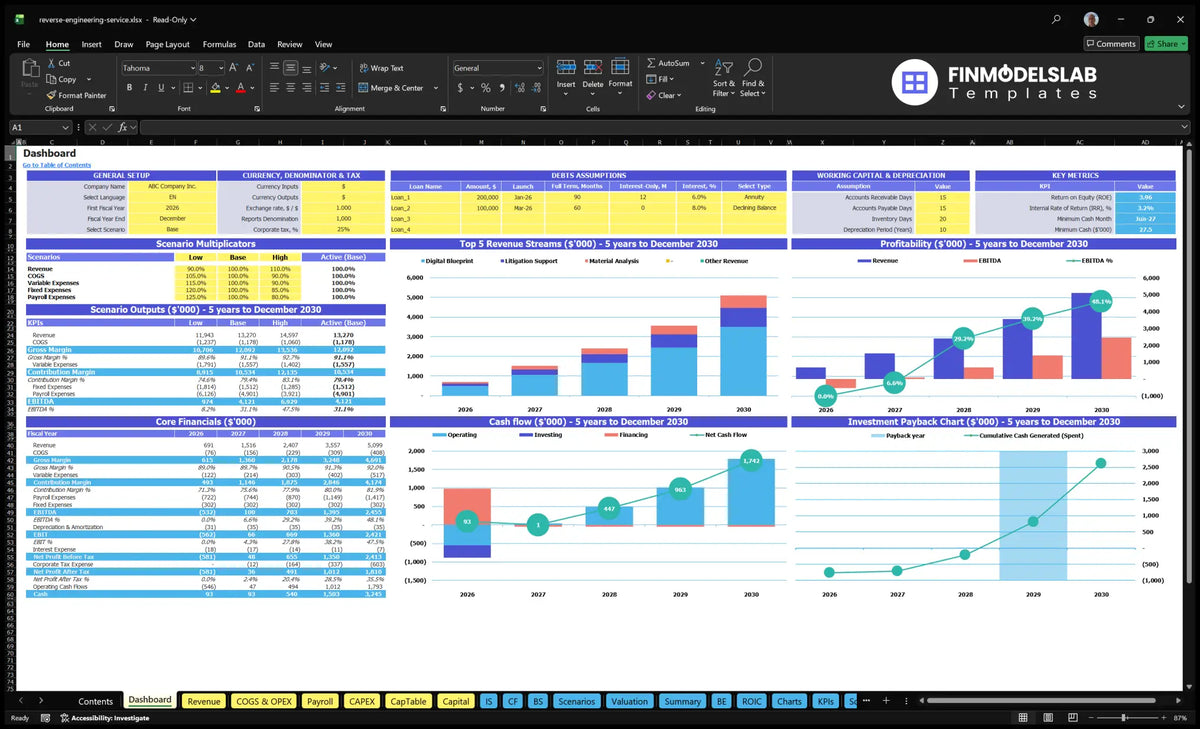1200x729 pixels.
Task: Click the new sheet plus button
Action: click(x=885, y=701)
